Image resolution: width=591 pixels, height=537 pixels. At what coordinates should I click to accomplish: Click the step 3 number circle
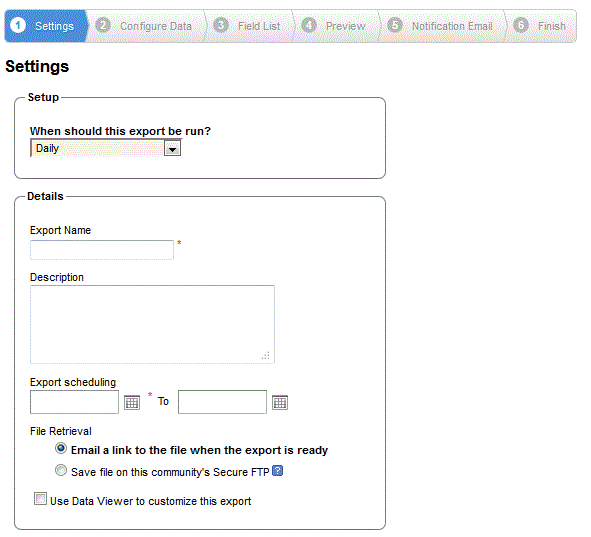pos(221,25)
